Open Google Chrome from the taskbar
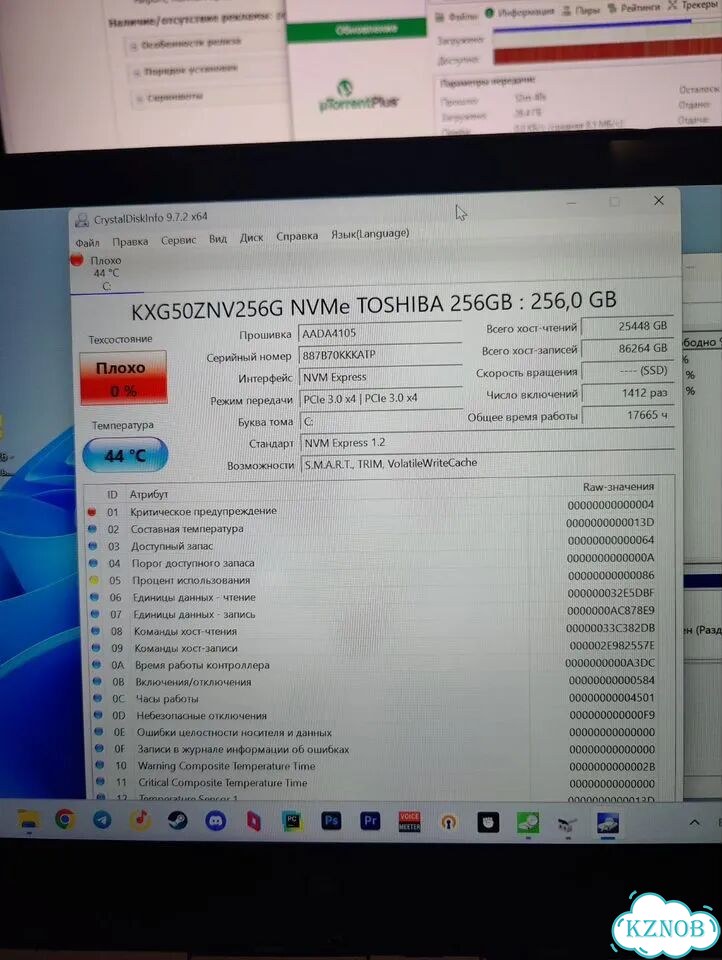The height and width of the screenshot is (960, 722). (x=65, y=819)
